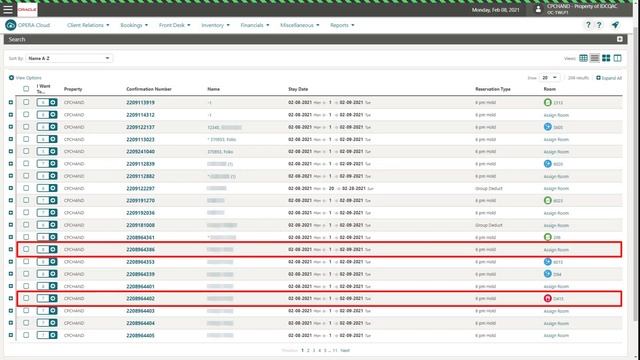The width and height of the screenshot is (640, 360).
Task: Tick checkbox for reservation 2209113919
Action: [26, 102]
